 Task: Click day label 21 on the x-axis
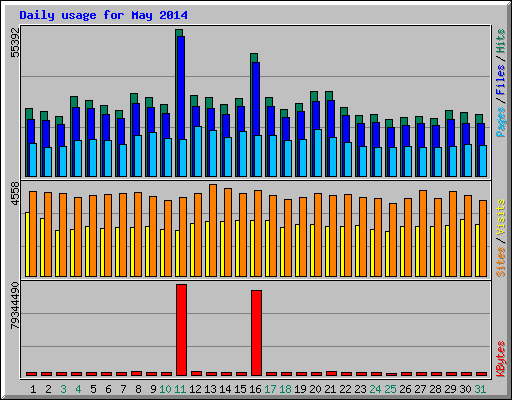pos(330,389)
